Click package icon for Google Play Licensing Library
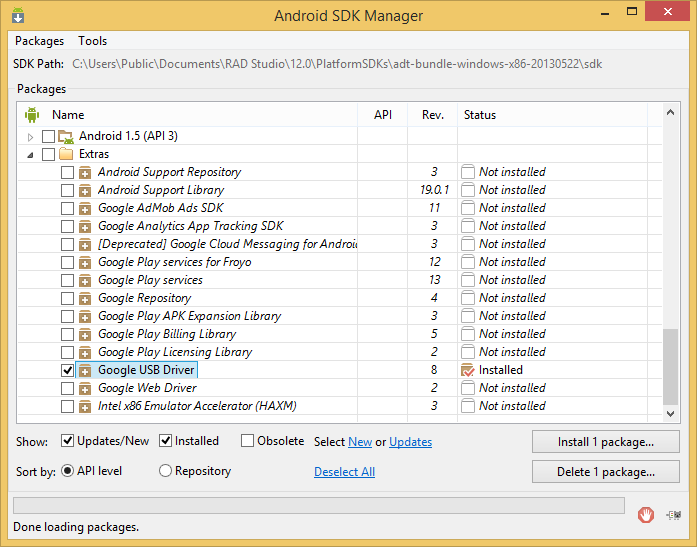697x547 pixels. pos(85,352)
